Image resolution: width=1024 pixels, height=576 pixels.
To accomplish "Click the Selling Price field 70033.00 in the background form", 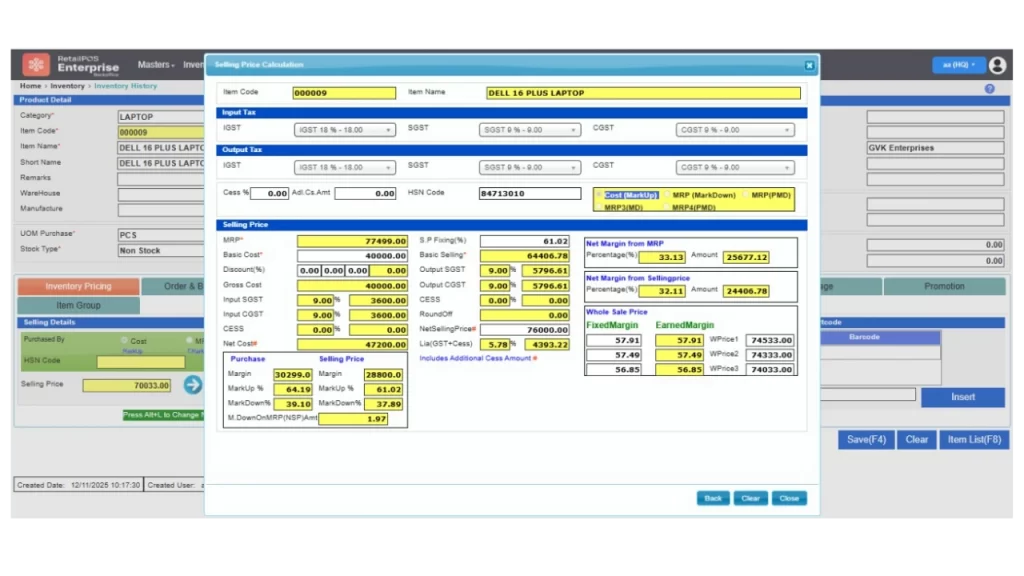I will (127, 385).
